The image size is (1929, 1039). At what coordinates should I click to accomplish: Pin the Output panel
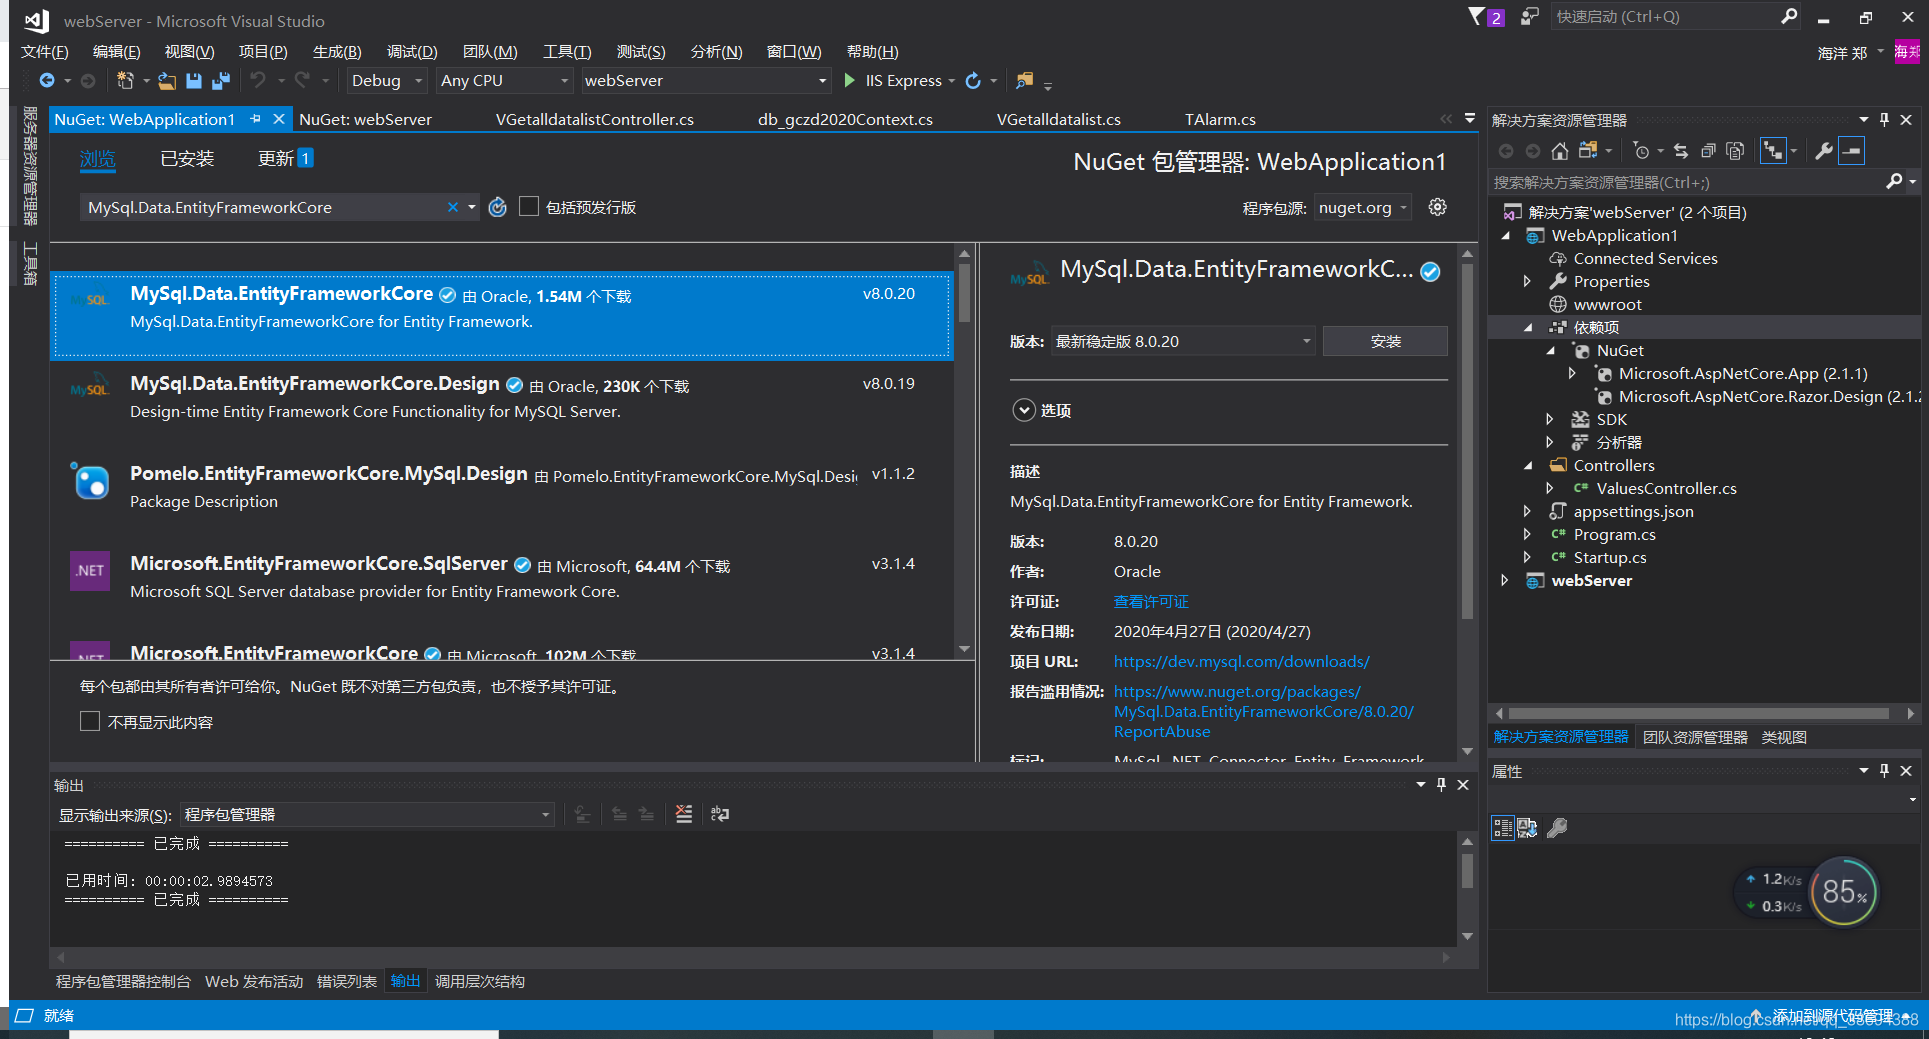coord(1441,785)
